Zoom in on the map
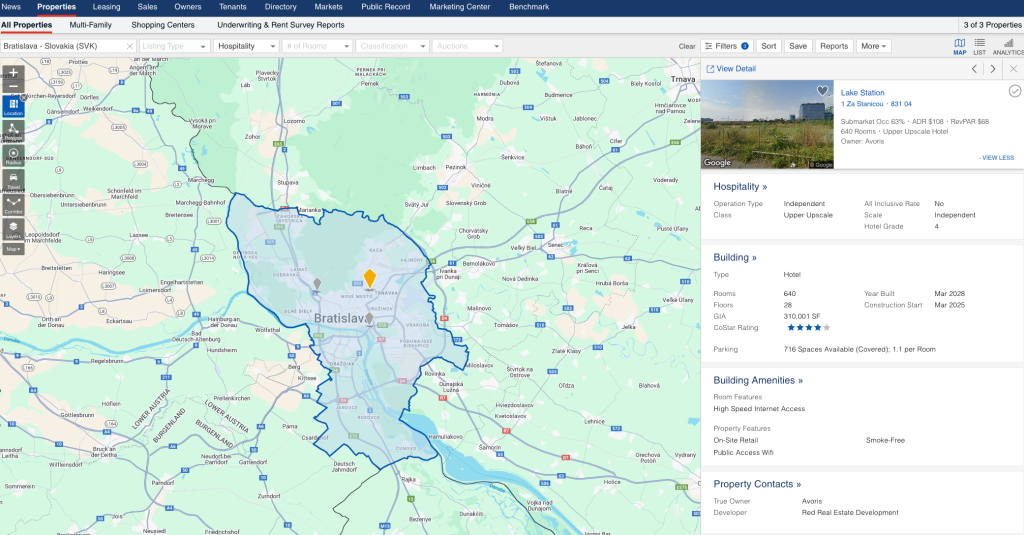The height and width of the screenshot is (535, 1024). pos(13,73)
